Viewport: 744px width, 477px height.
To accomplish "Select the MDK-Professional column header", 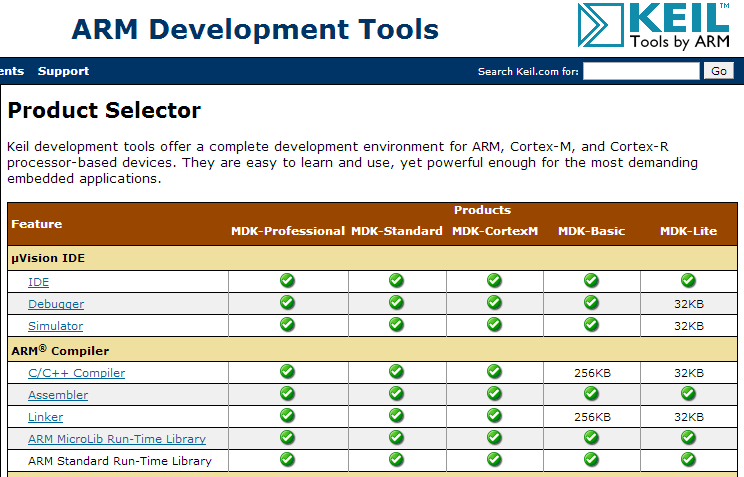I will (288, 231).
